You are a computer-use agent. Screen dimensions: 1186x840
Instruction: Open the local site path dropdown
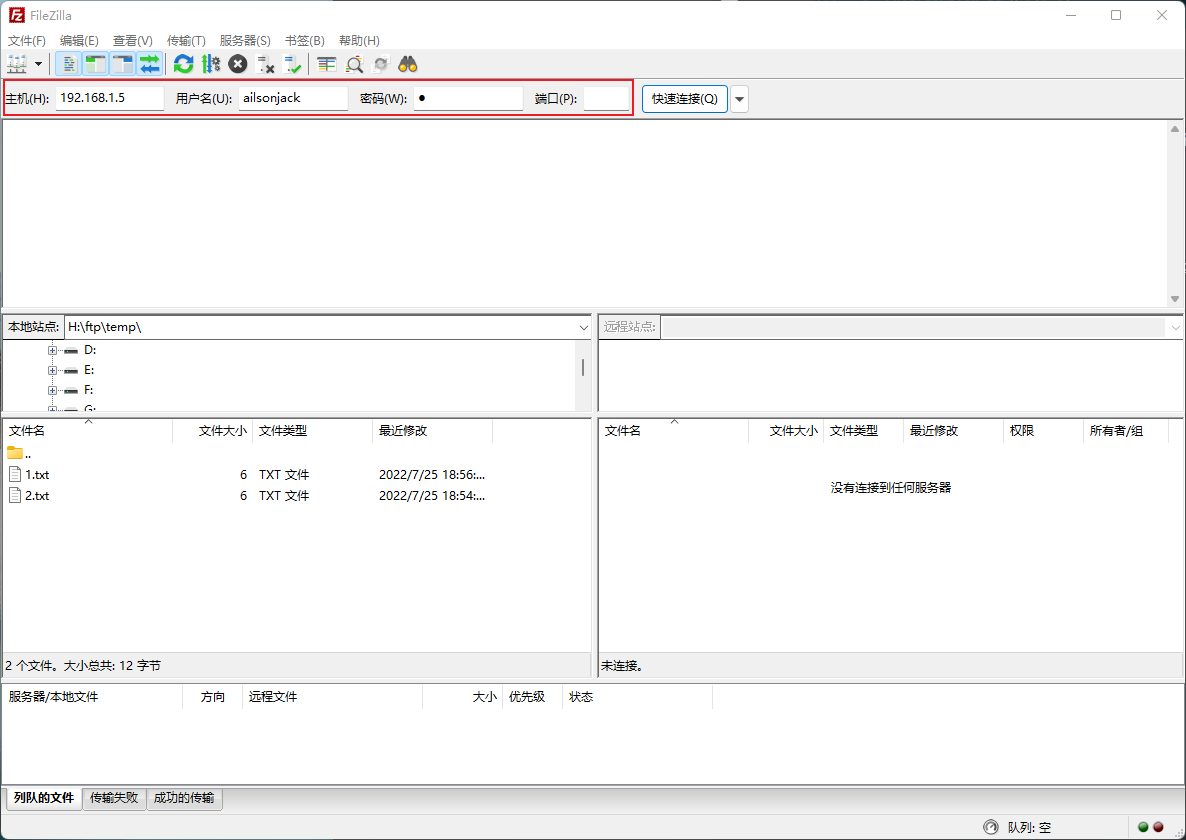(x=584, y=327)
